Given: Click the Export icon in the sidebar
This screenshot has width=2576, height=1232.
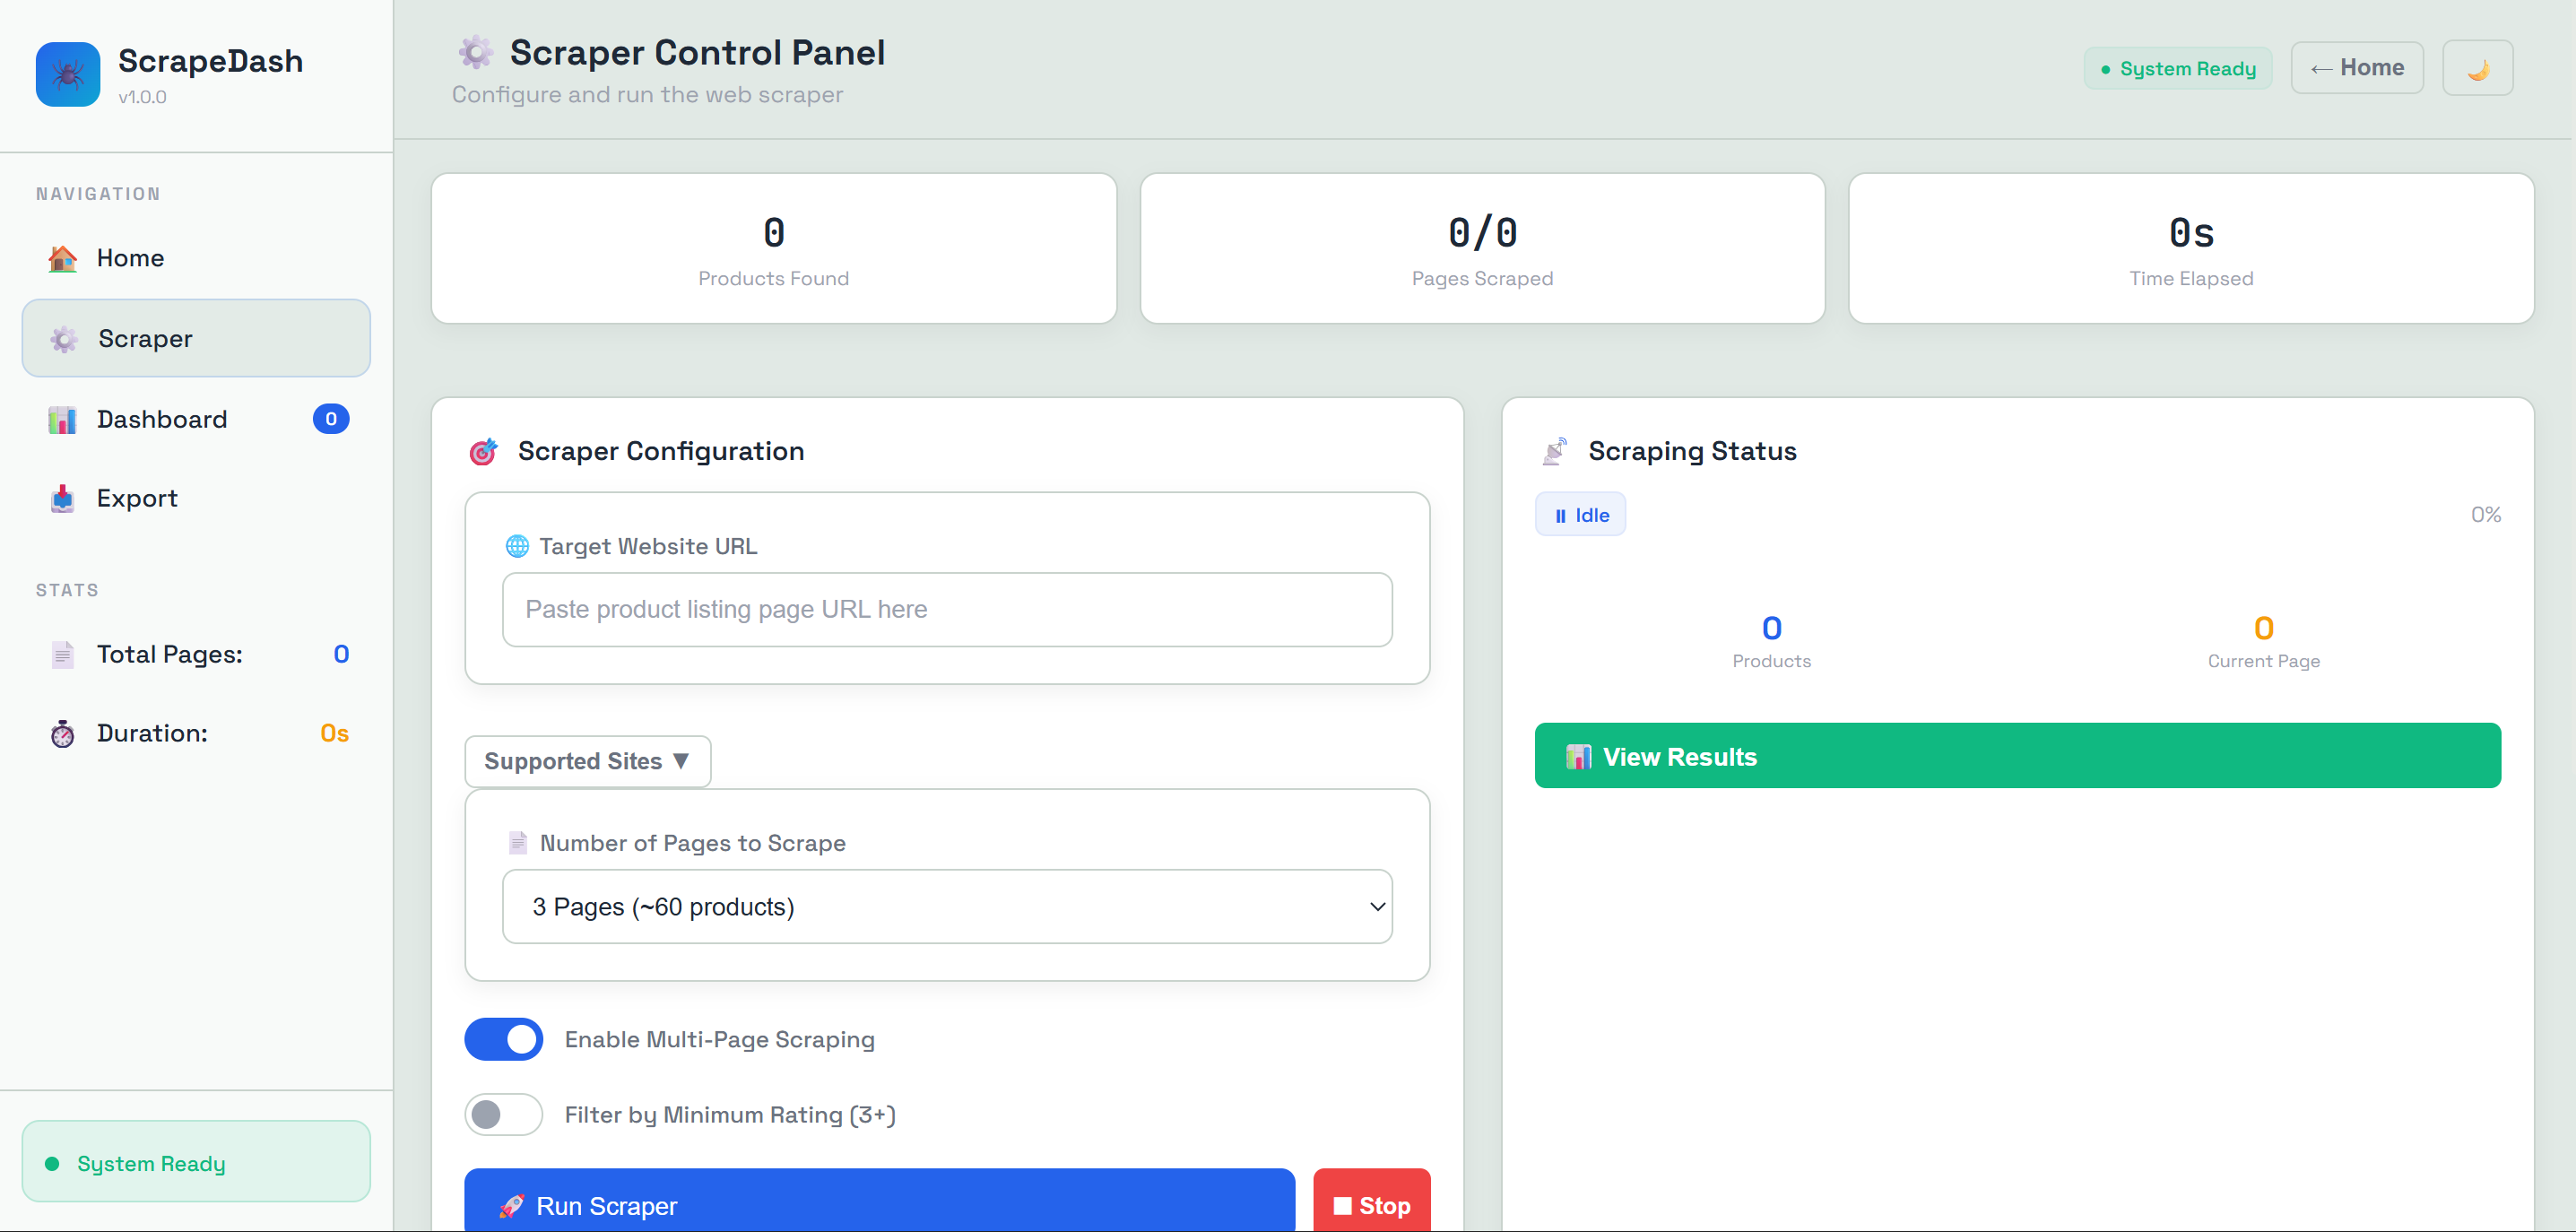Looking at the screenshot, I should (62, 498).
